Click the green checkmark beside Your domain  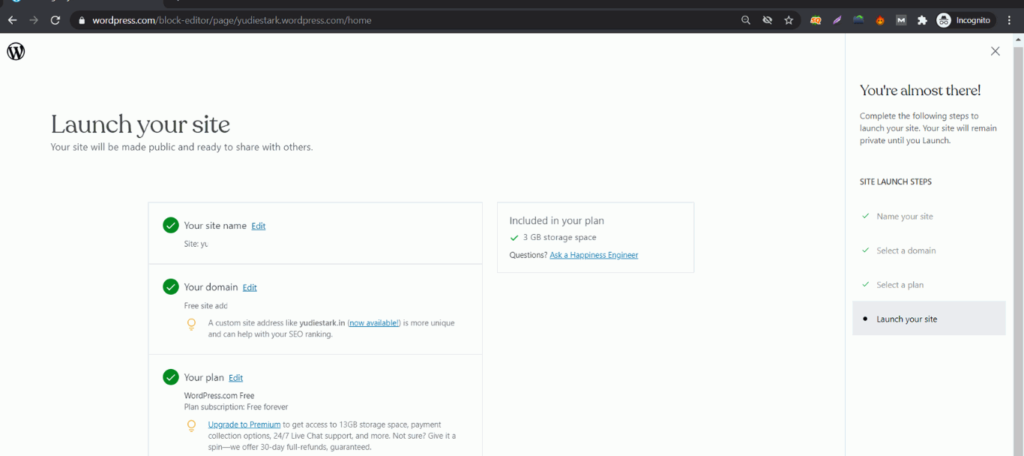pos(170,287)
